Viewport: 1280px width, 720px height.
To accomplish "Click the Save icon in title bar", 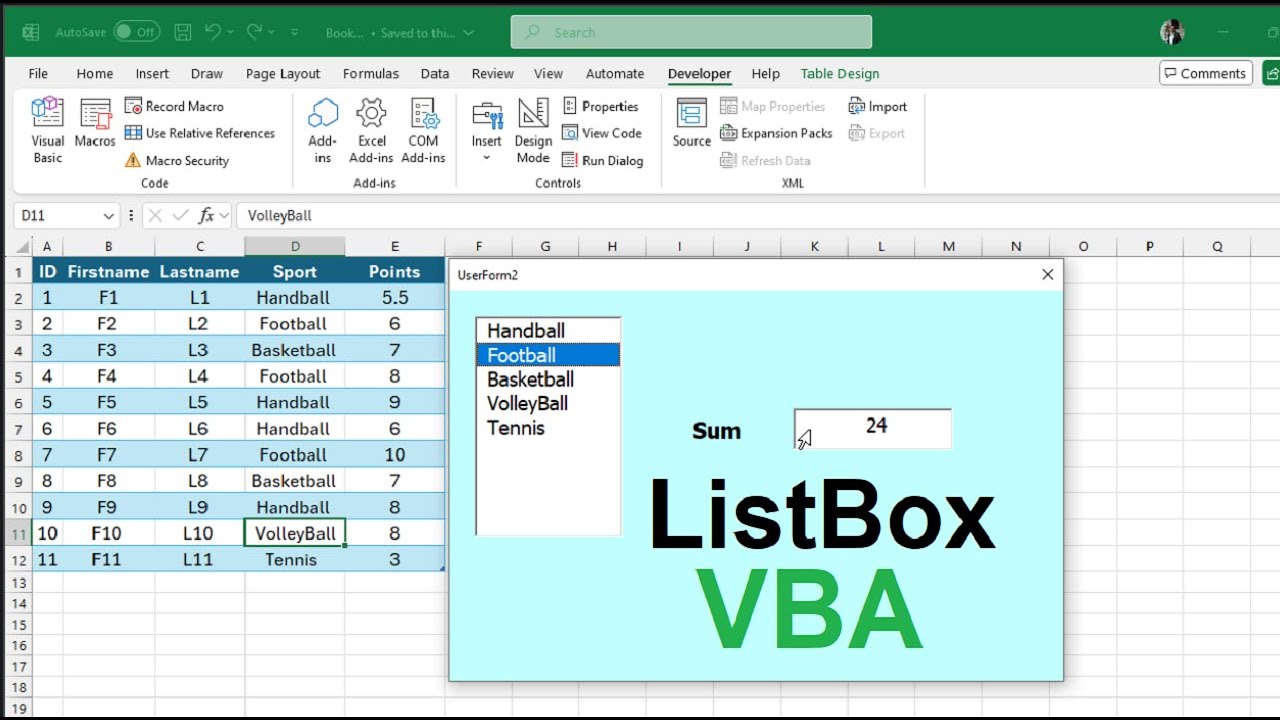I will tap(182, 32).
